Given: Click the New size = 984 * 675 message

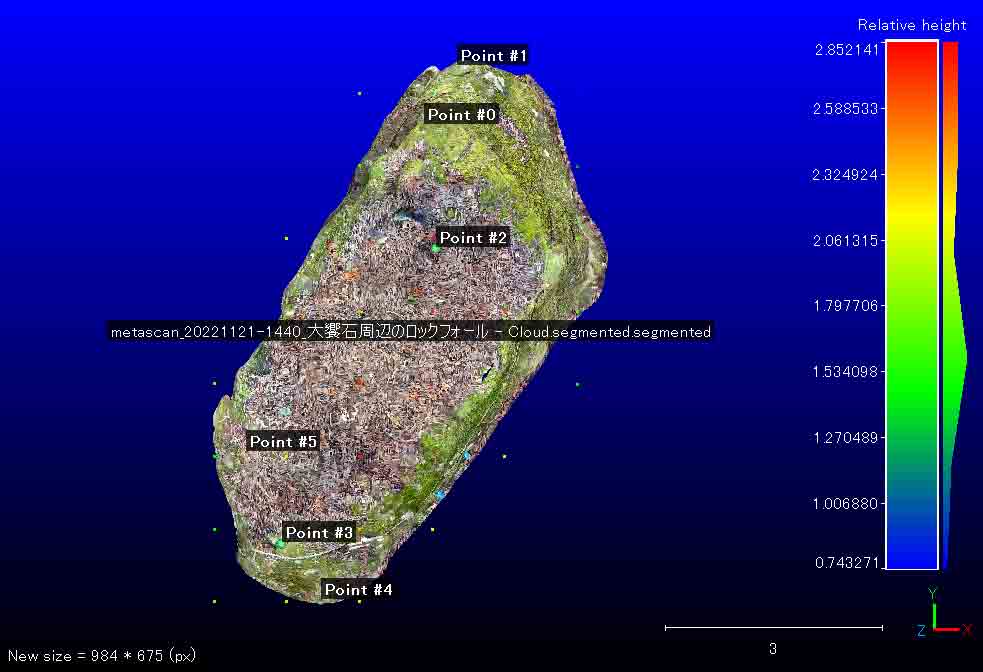Looking at the screenshot, I should (x=102, y=656).
